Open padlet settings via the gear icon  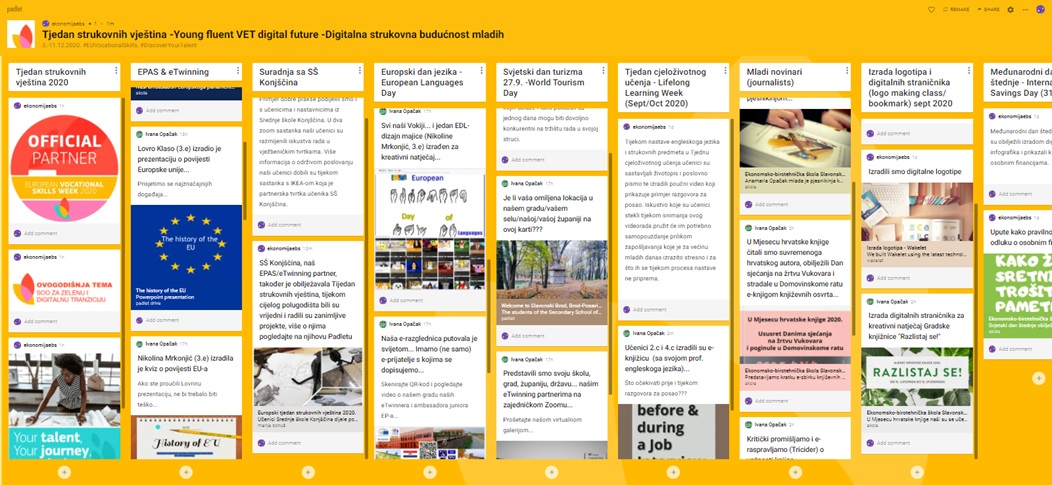point(1011,9)
